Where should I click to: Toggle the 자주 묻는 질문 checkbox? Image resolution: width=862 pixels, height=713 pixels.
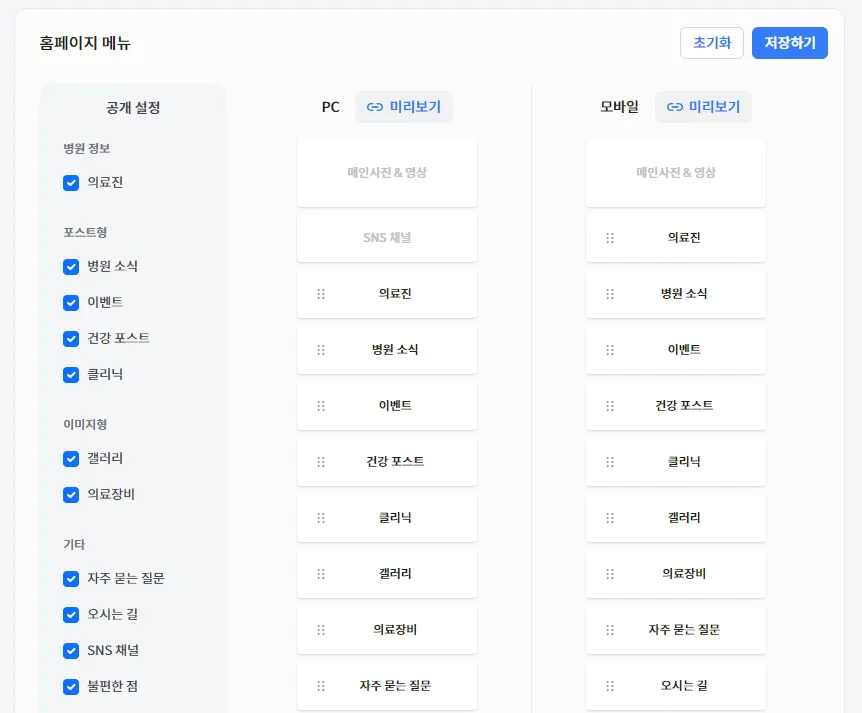tap(71, 579)
